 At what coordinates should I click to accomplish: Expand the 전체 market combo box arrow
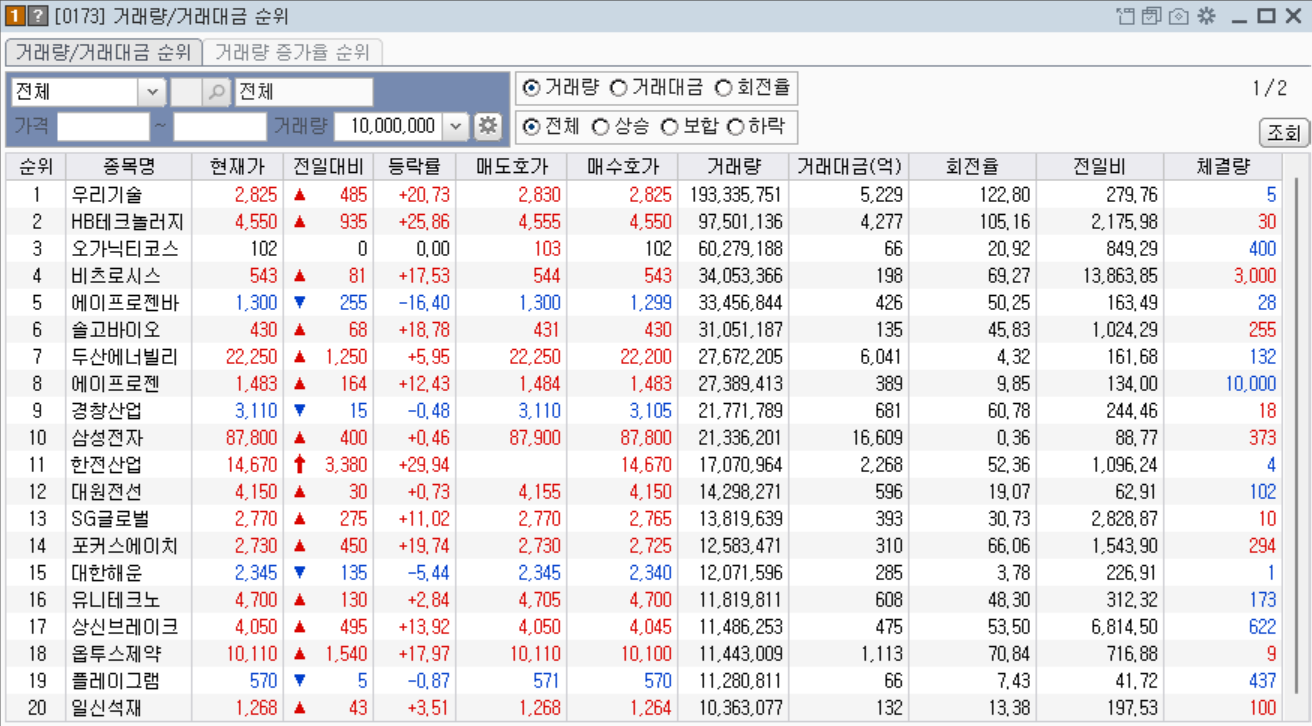(x=152, y=92)
